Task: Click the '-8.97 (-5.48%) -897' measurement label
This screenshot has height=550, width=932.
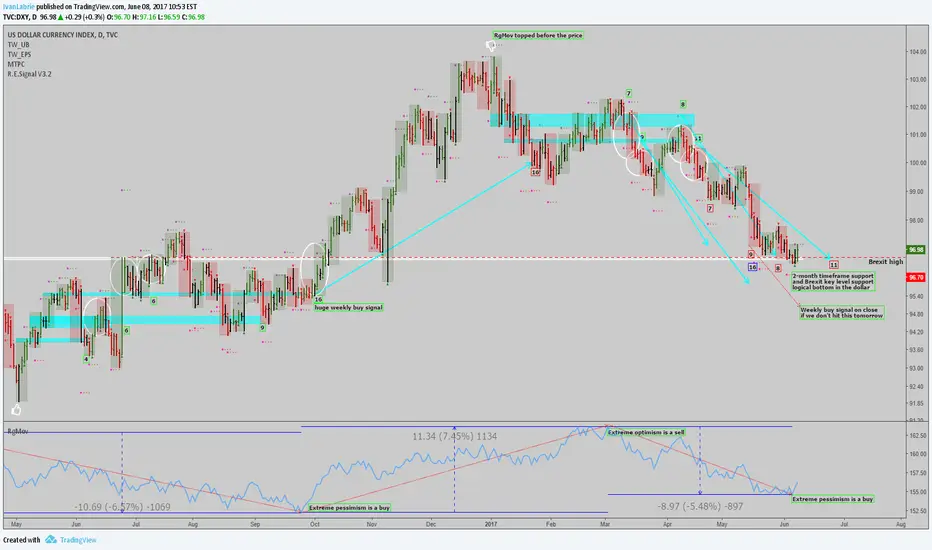Action: 700,507
